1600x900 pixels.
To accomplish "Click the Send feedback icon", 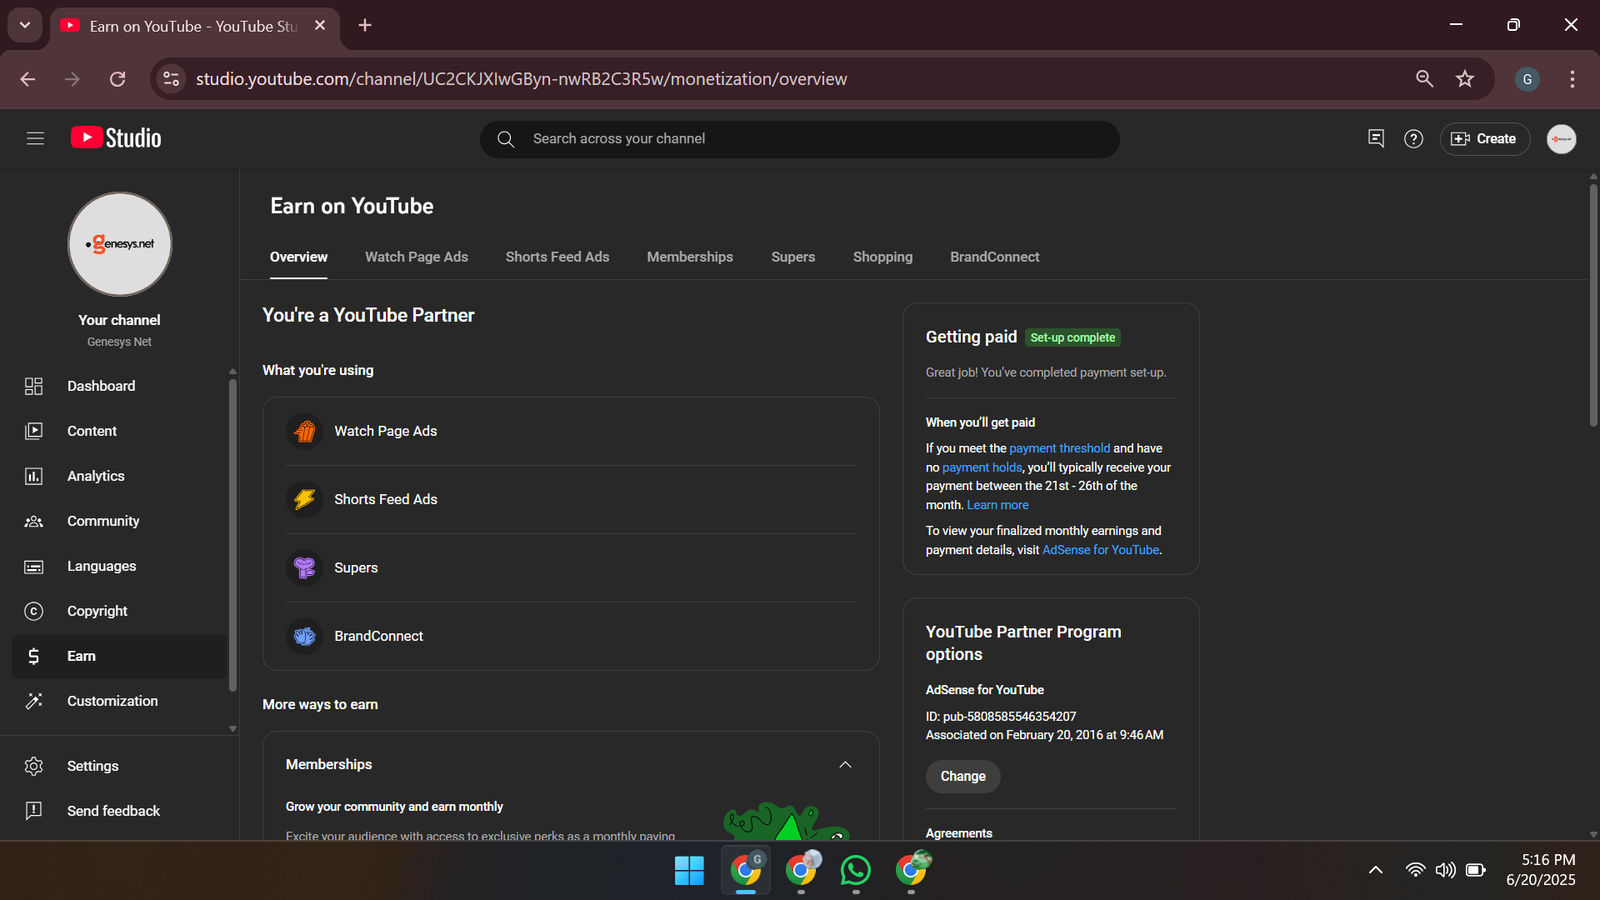I will coord(34,811).
